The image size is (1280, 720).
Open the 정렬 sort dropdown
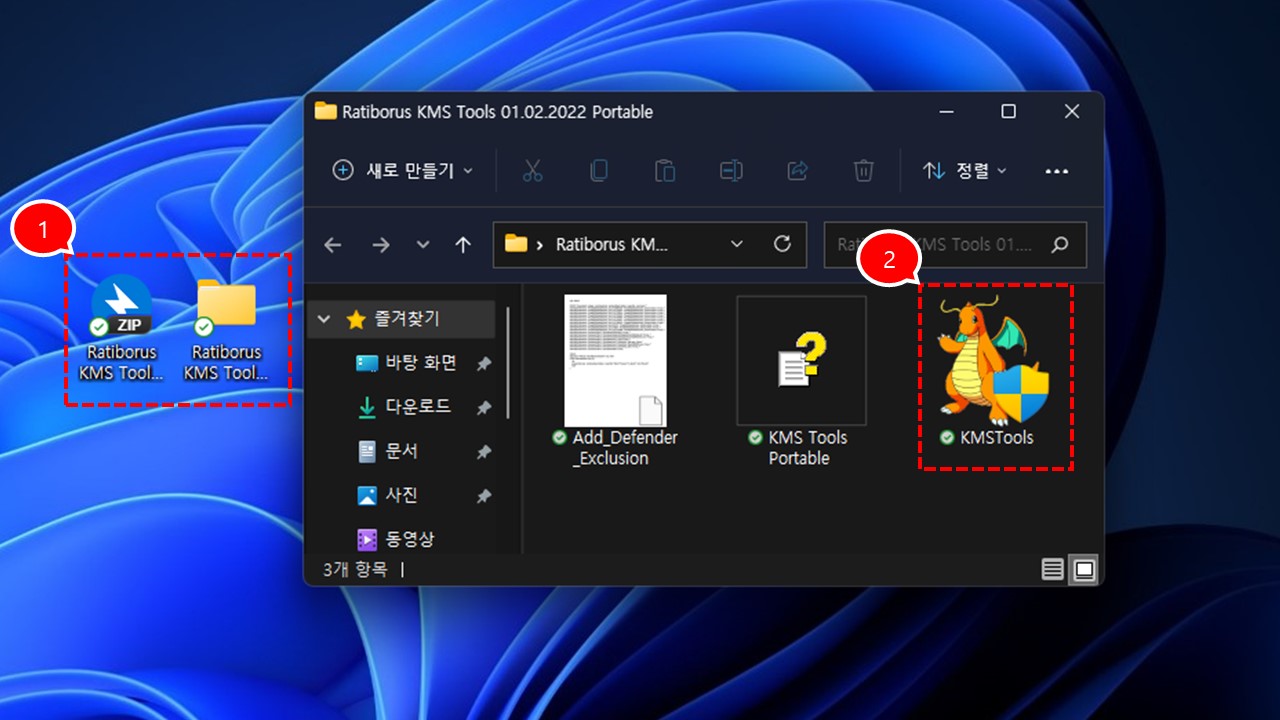[964, 171]
